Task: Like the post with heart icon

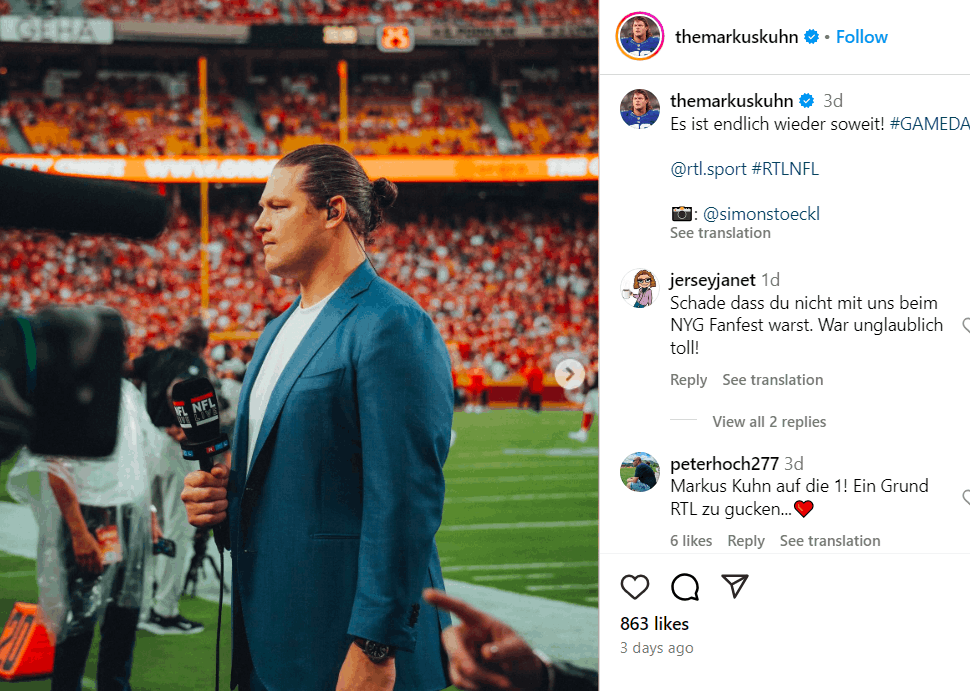Action: click(635, 587)
